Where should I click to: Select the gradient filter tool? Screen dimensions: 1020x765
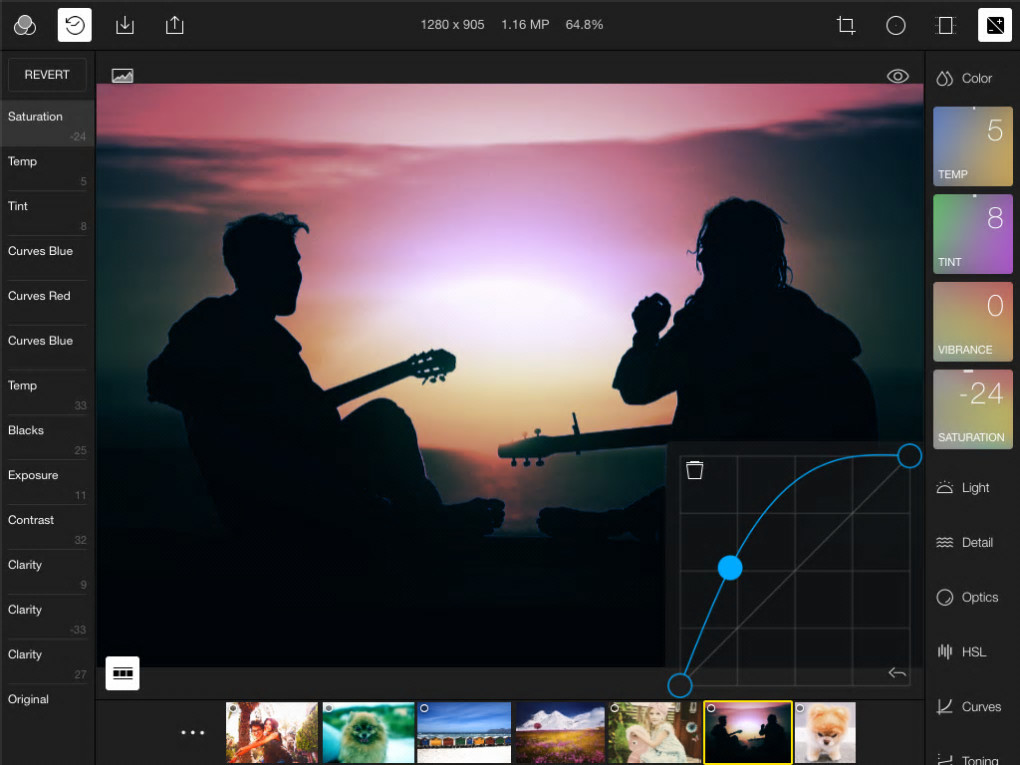[945, 25]
